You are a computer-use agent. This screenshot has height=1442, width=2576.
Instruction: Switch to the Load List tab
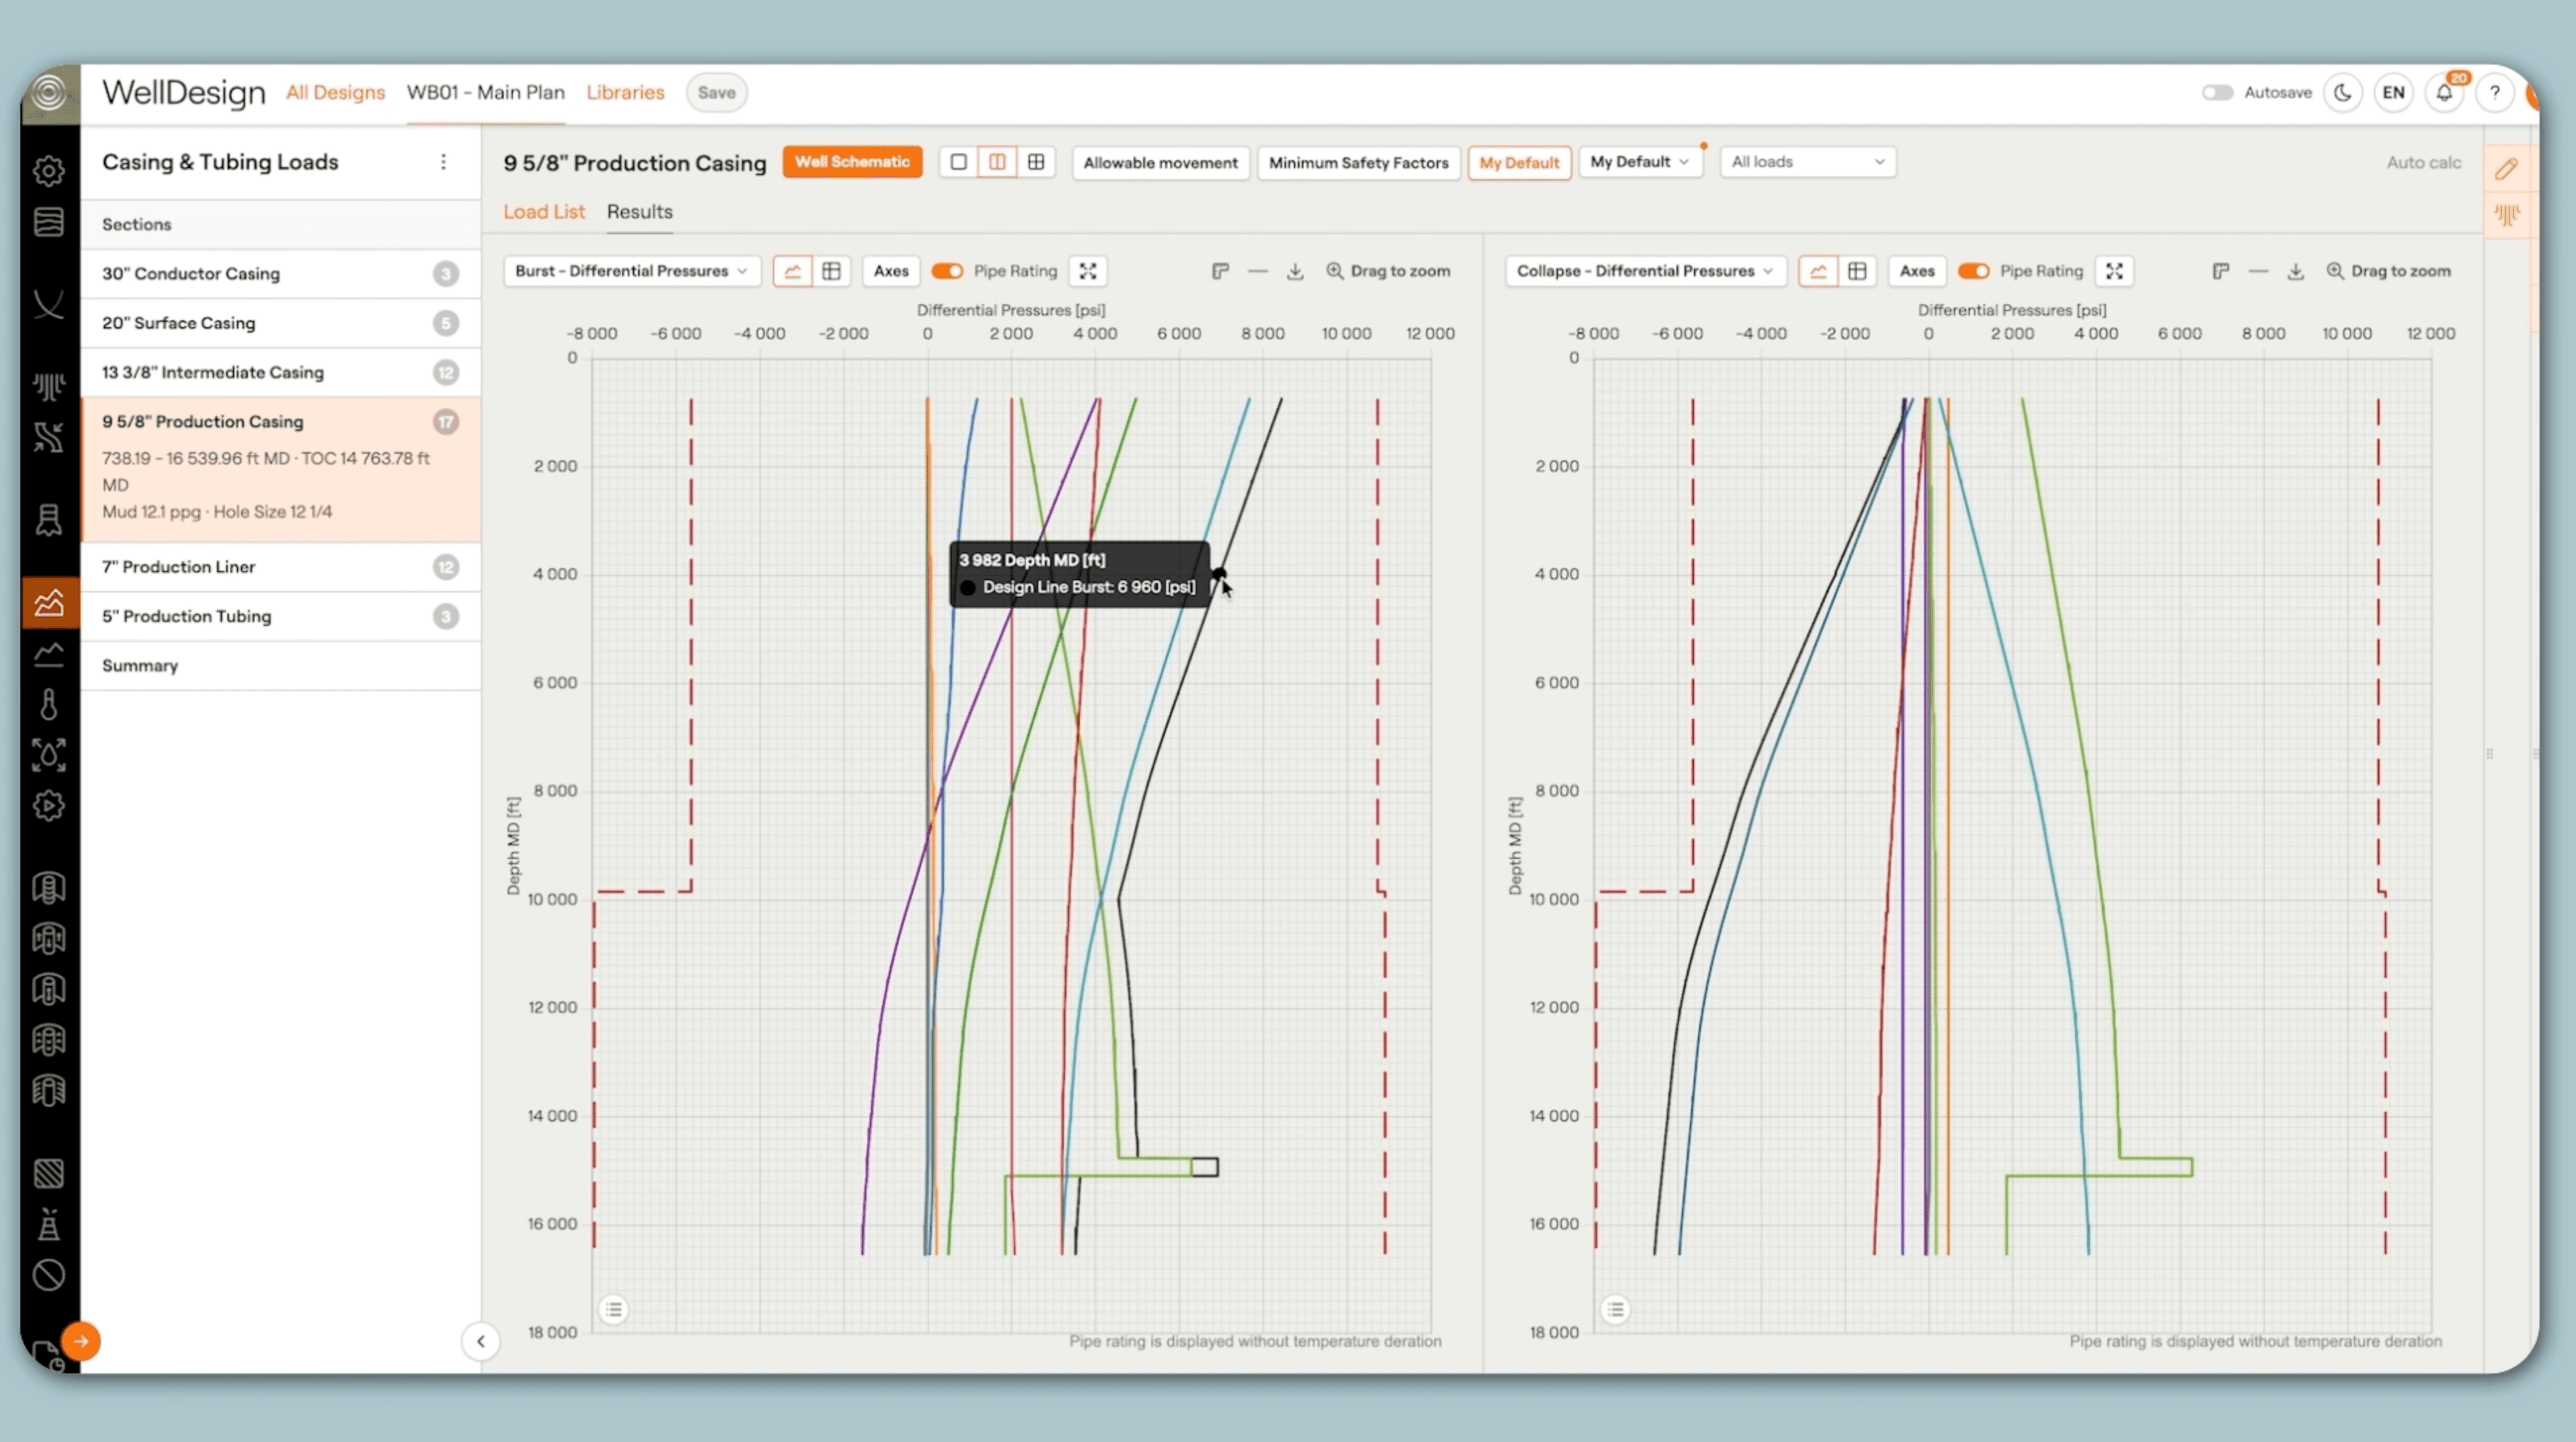(543, 212)
